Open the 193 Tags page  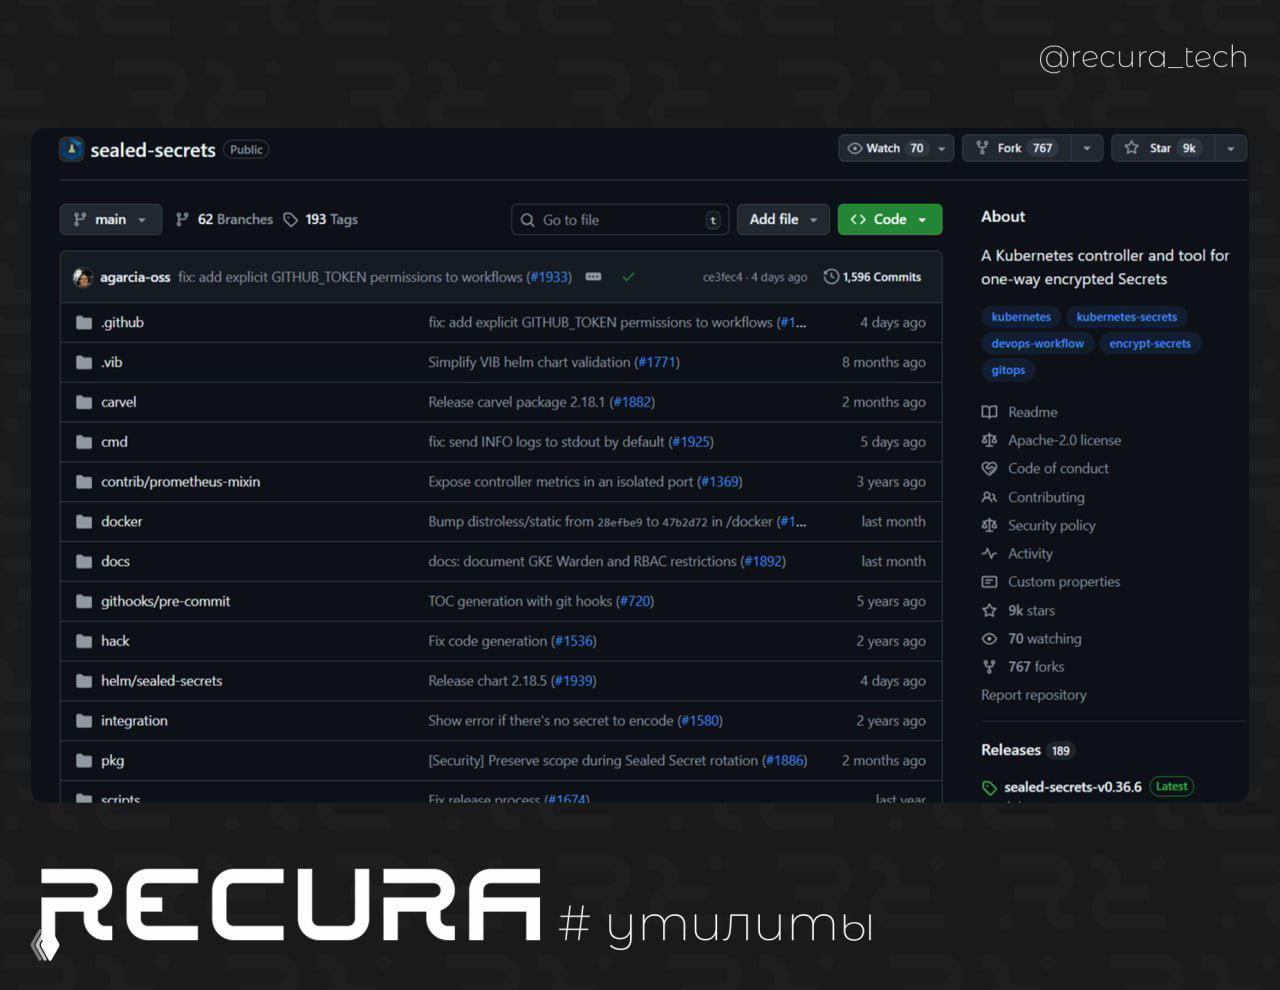tap(320, 219)
